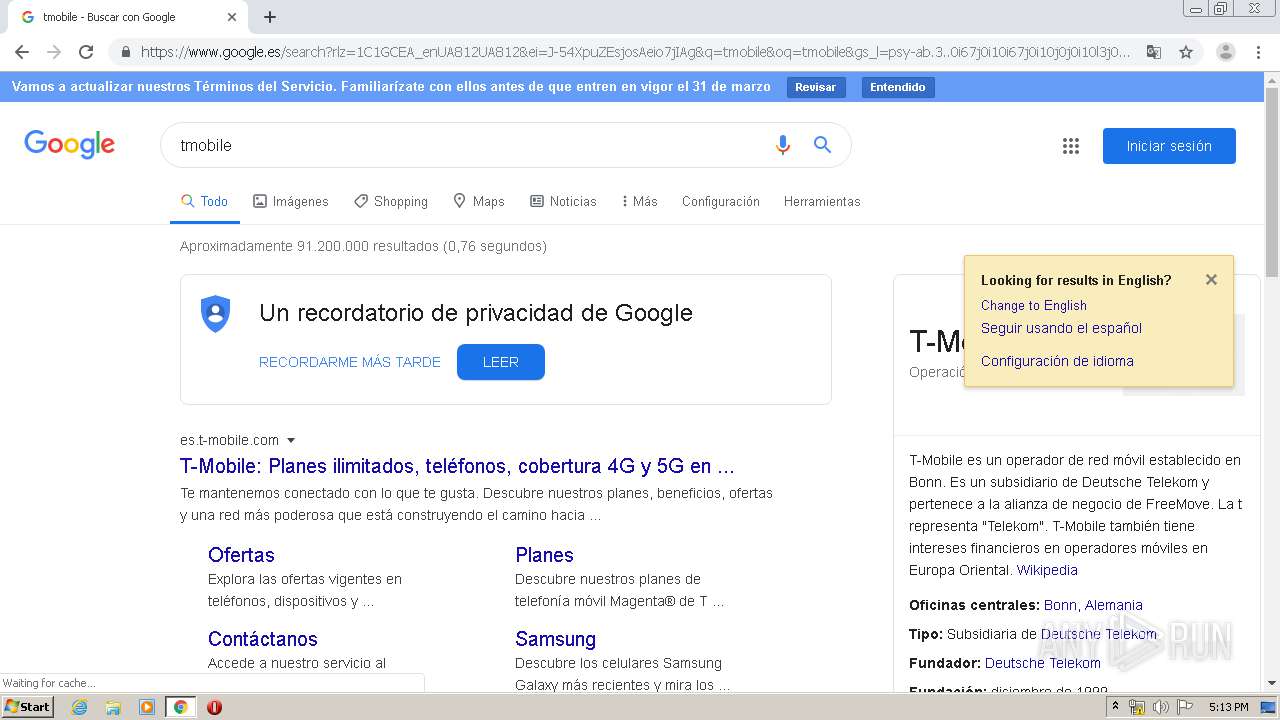Image resolution: width=1280 pixels, height=720 pixels.
Task: Open the Ofertas sitelink
Action: point(241,555)
